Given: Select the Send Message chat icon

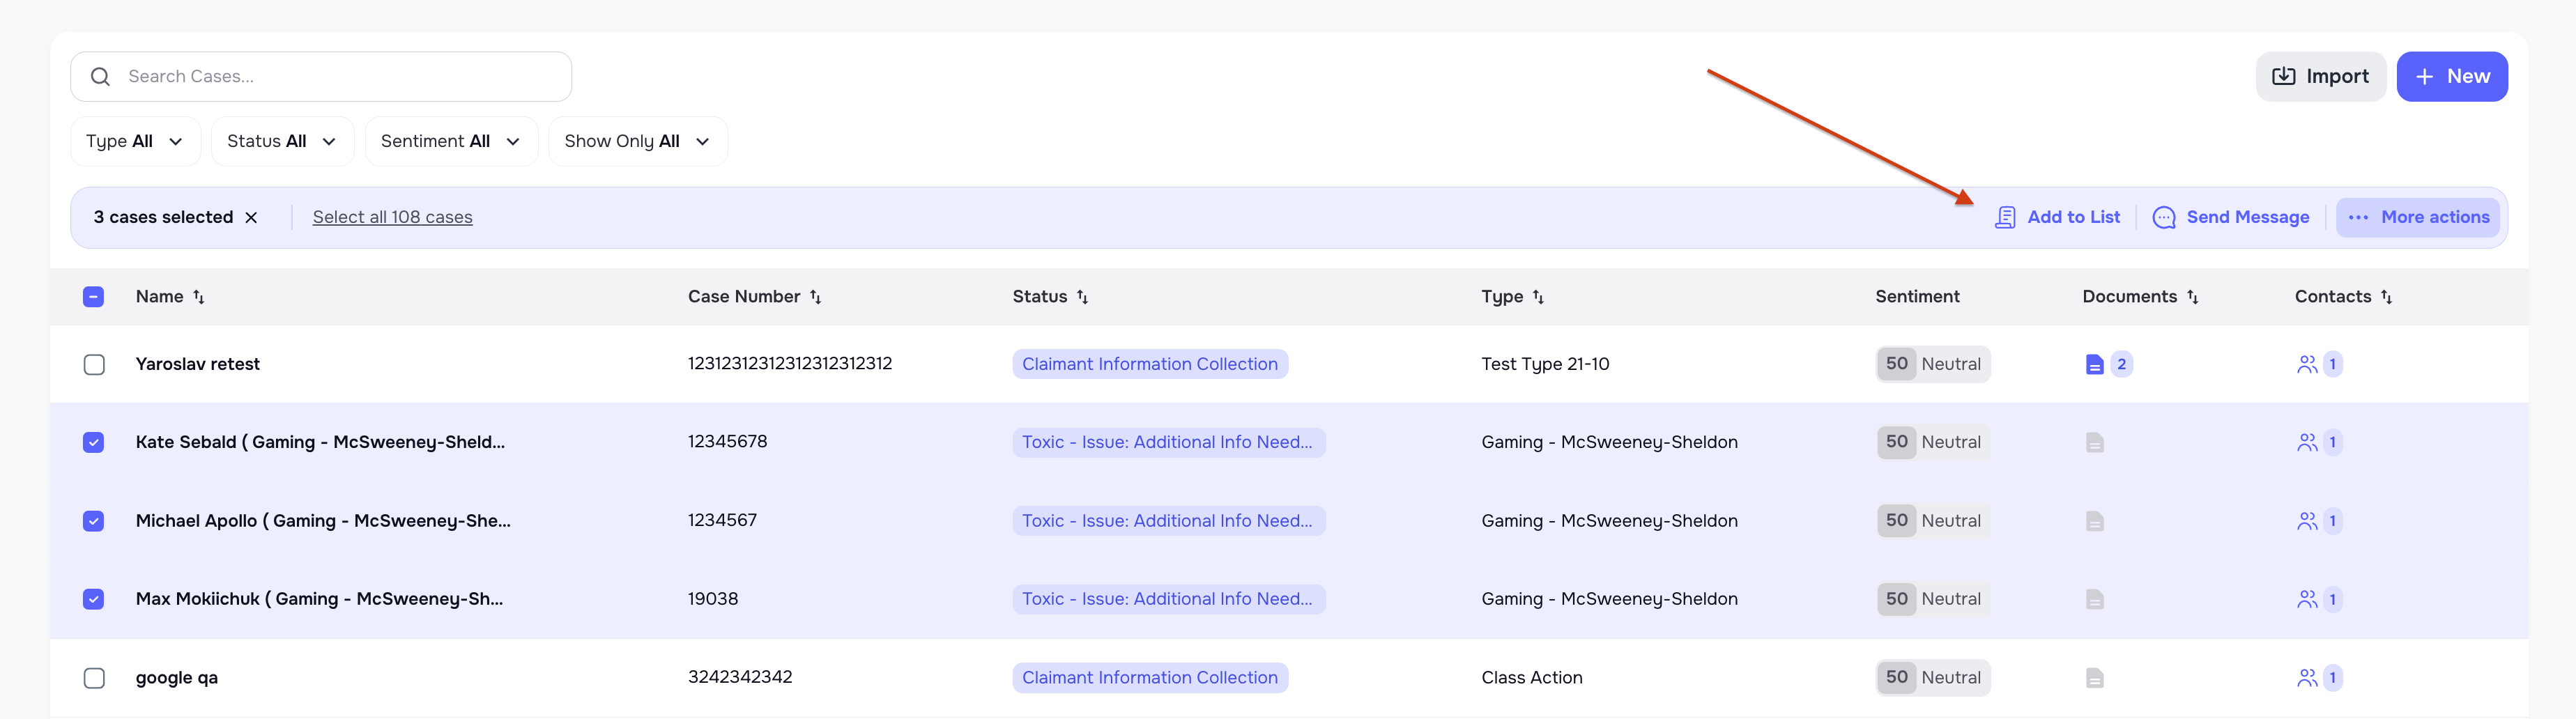Looking at the screenshot, I should 2164,217.
